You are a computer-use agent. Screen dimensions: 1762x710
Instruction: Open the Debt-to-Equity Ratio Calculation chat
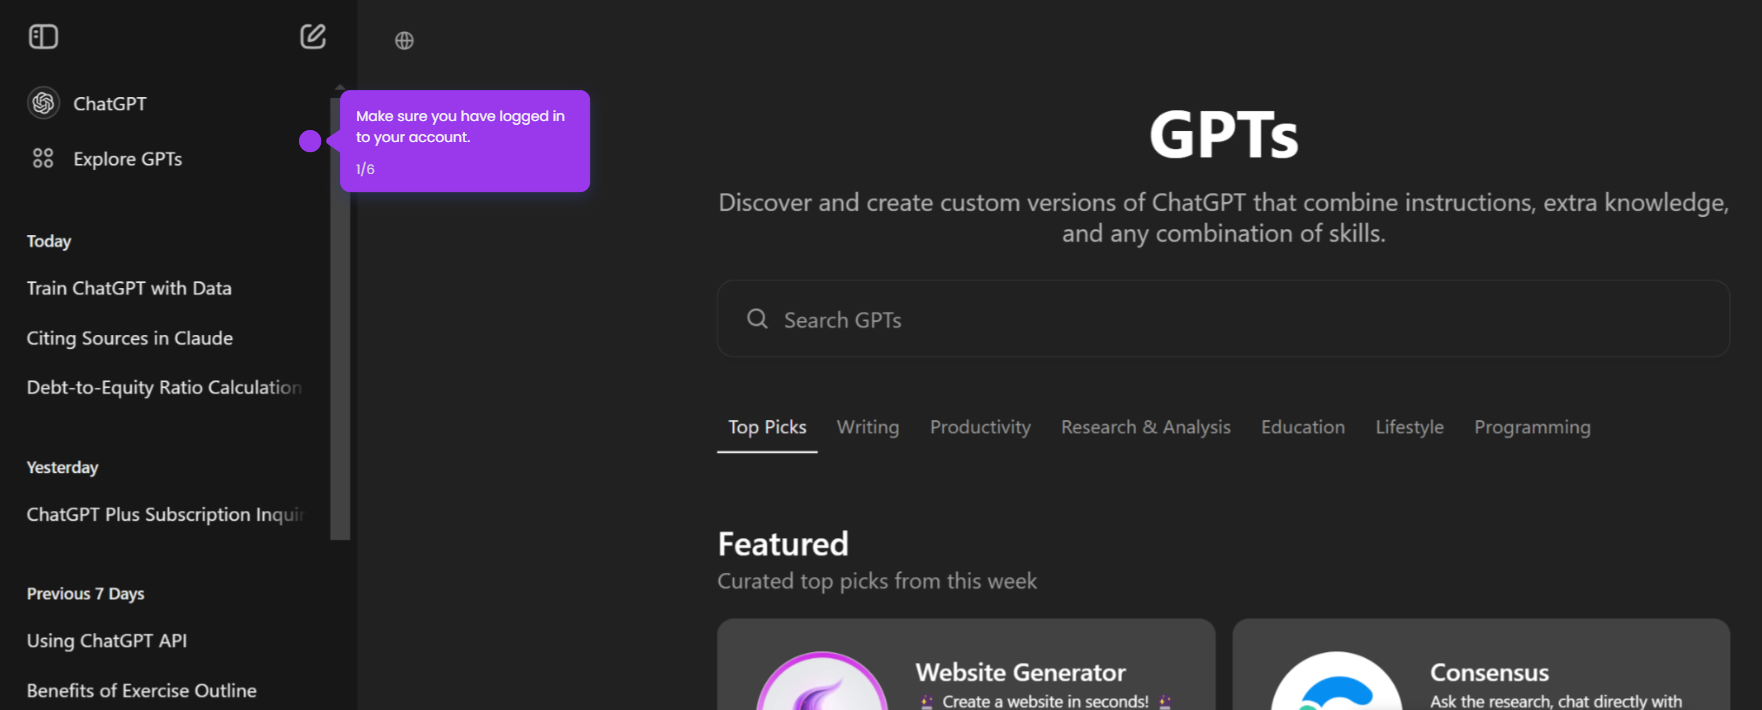[x=165, y=387]
